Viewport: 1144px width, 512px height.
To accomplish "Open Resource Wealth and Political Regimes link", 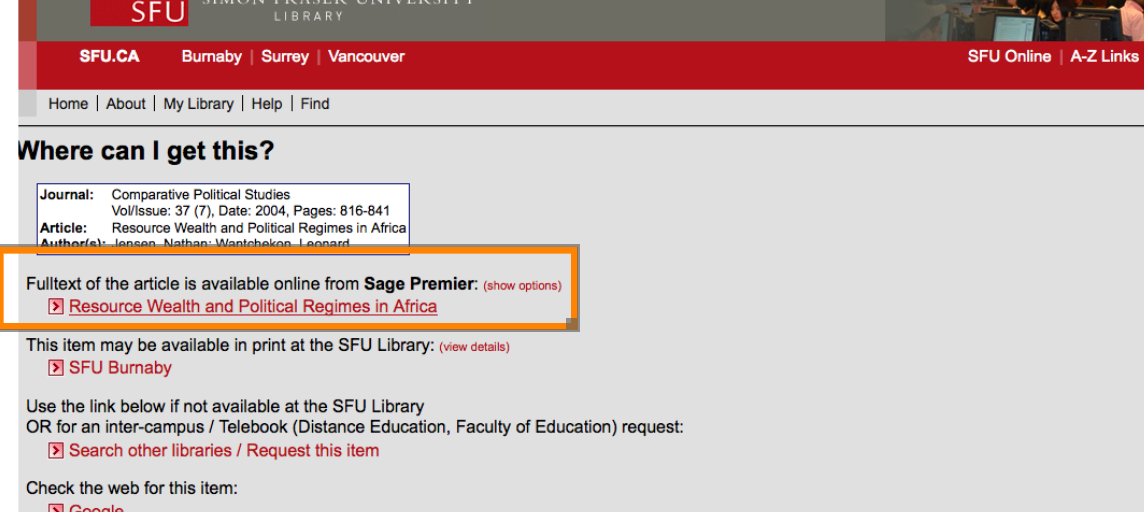I will pyautogui.click(x=253, y=307).
